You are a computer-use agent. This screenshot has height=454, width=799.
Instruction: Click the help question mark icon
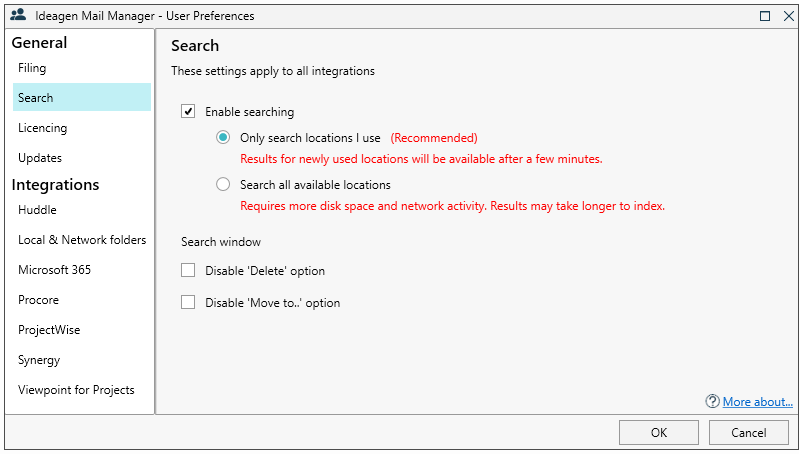coord(712,402)
